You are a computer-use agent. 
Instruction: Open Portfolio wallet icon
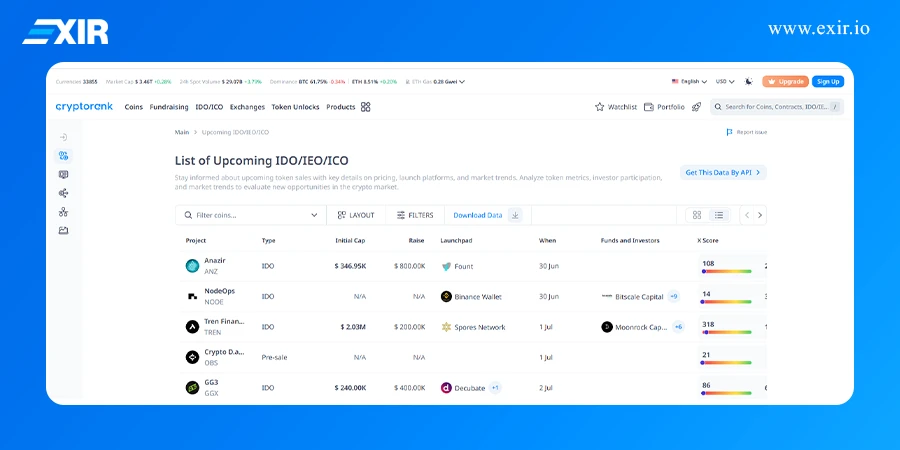pyautogui.click(x=649, y=107)
